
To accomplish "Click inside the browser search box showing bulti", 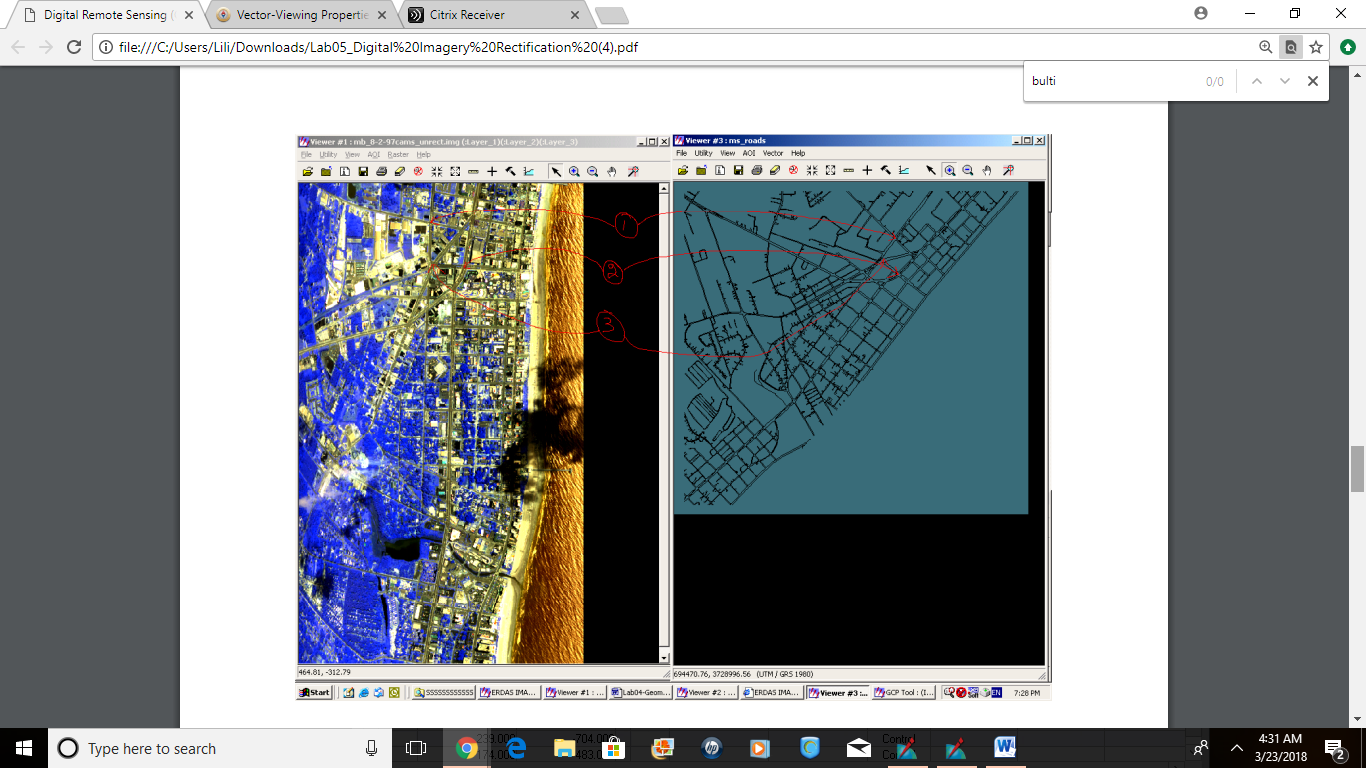I will coord(1100,81).
